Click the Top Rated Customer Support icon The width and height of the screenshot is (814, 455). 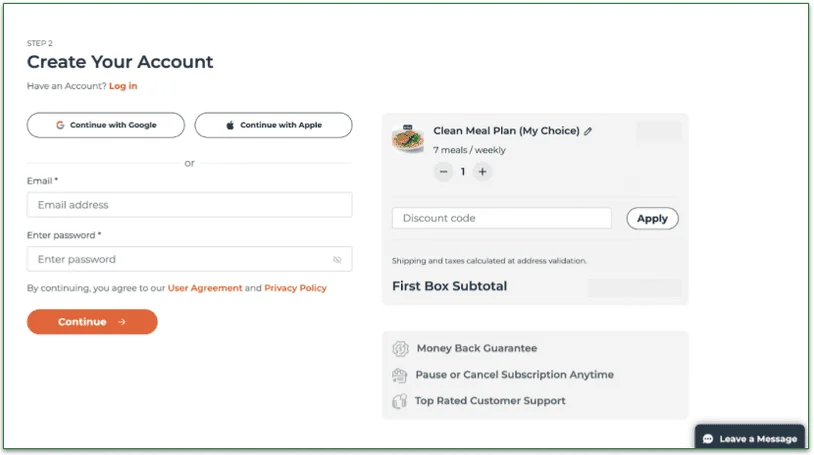(399, 401)
